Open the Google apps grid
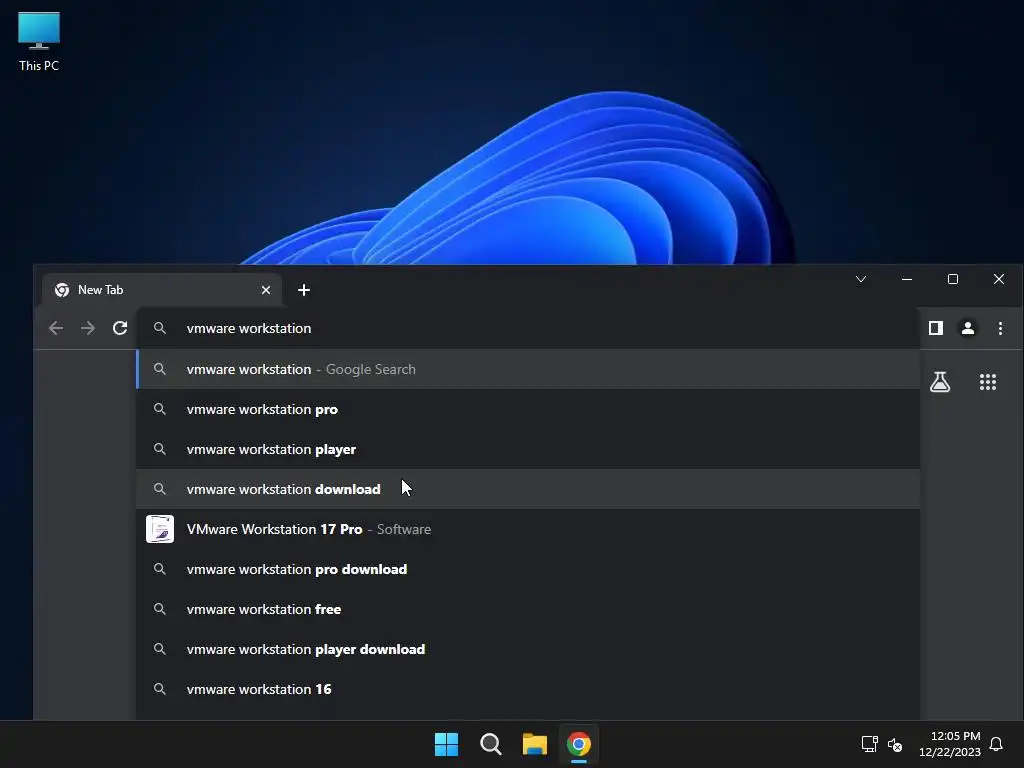1024x768 pixels. click(x=988, y=382)
